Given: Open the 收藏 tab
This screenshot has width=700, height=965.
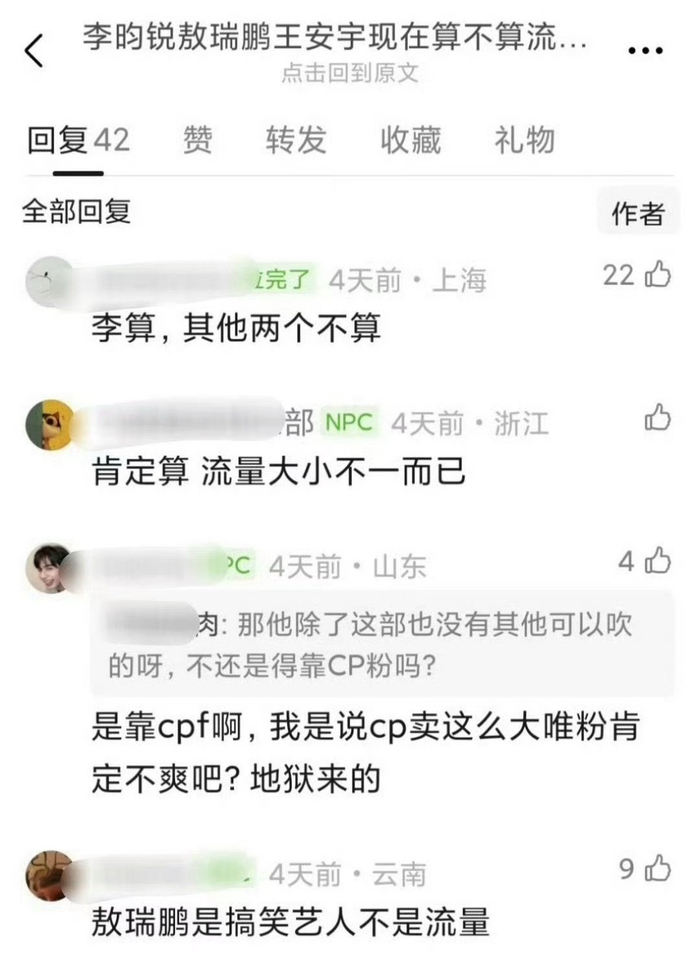Looking at the screenshot, I should [x=411, y=140].
